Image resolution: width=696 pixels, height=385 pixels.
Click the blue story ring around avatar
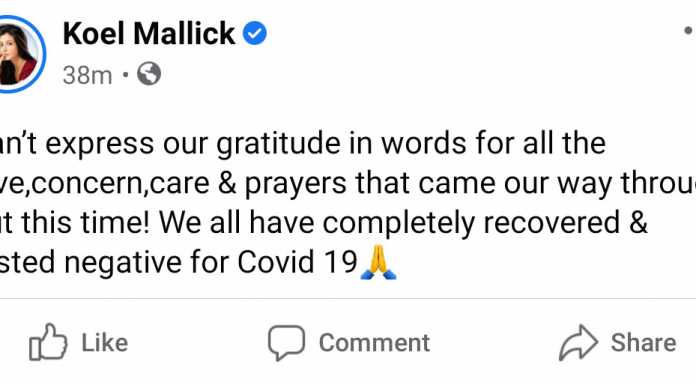[20, 54]
